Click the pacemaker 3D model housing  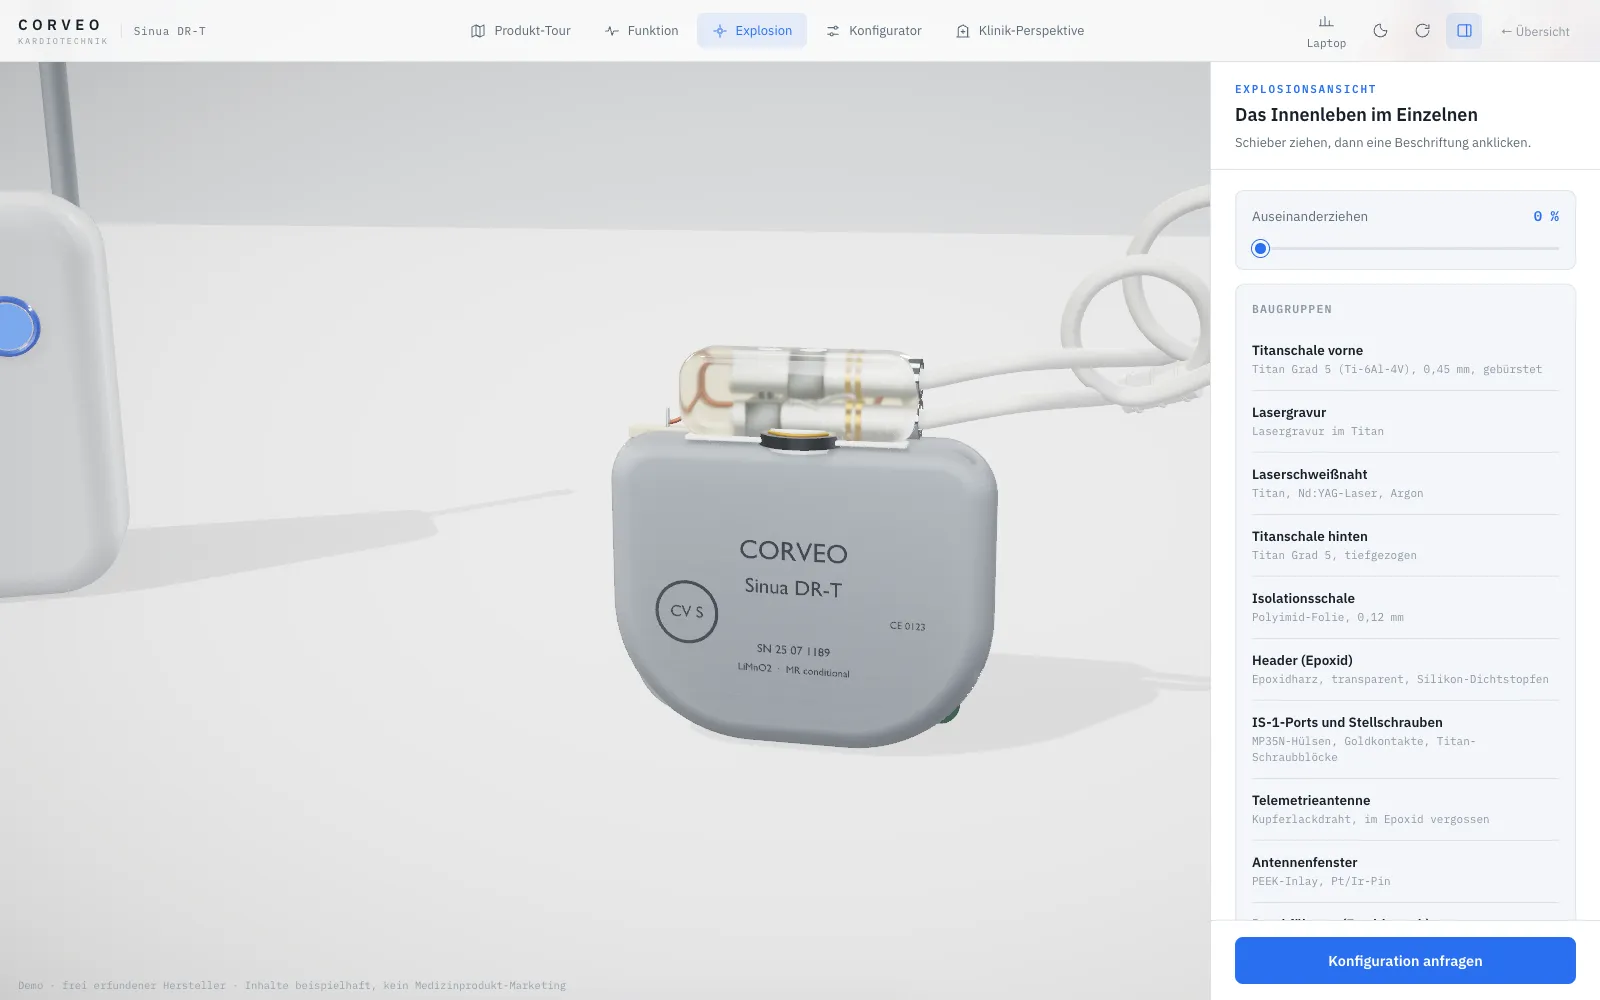click(803, 590)
